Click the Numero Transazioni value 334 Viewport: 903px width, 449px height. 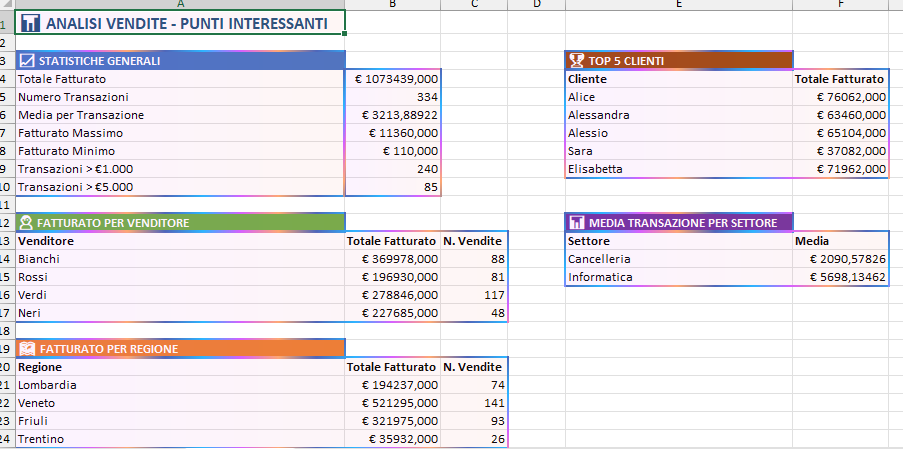[392, 97]
